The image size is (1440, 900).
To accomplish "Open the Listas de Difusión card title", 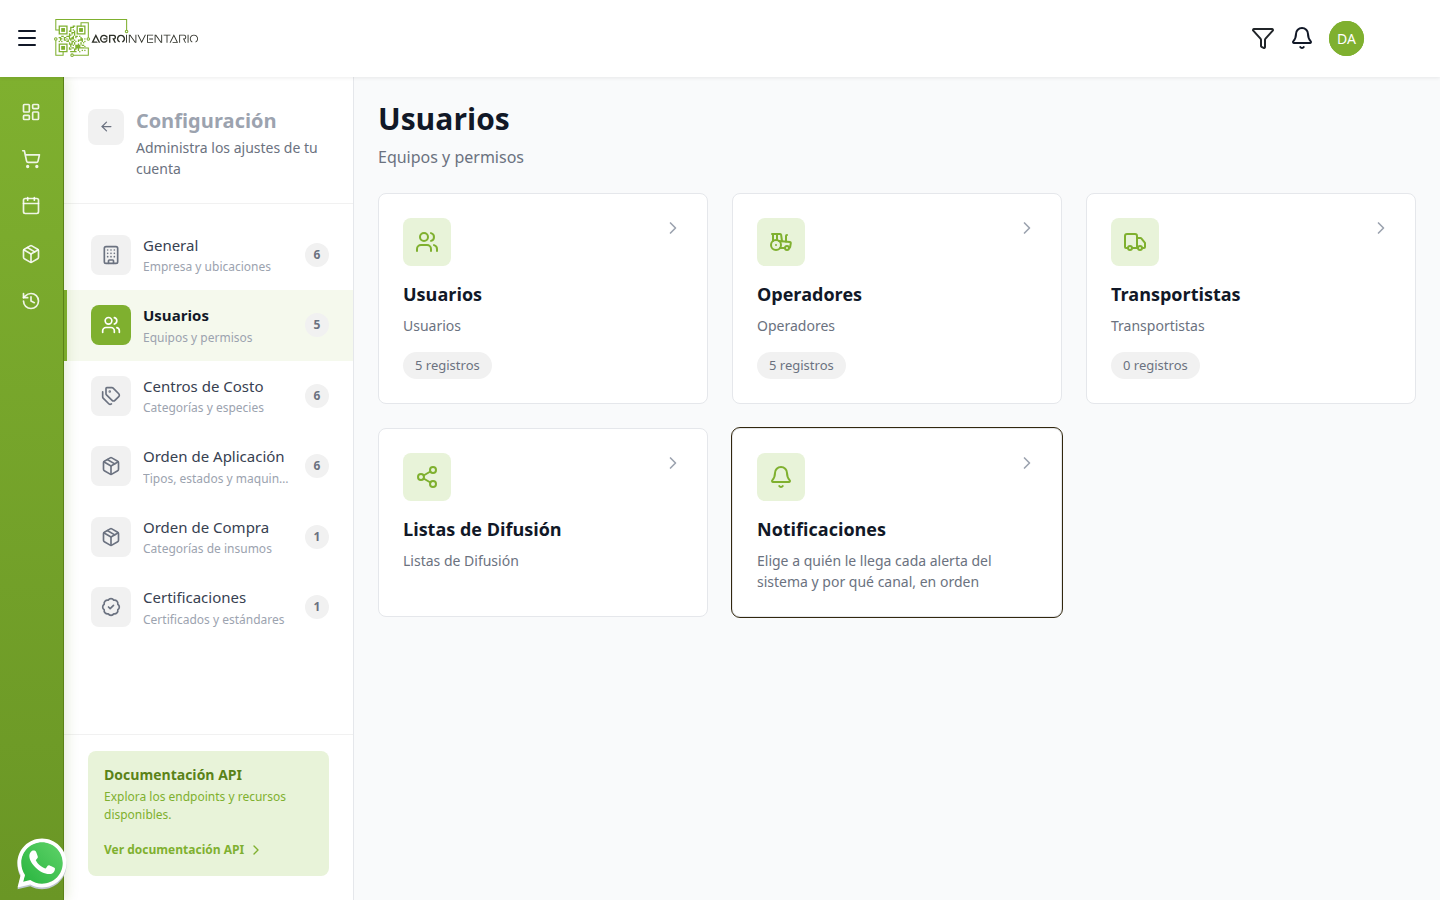I will pyautogui.click(x=482, y=530).
